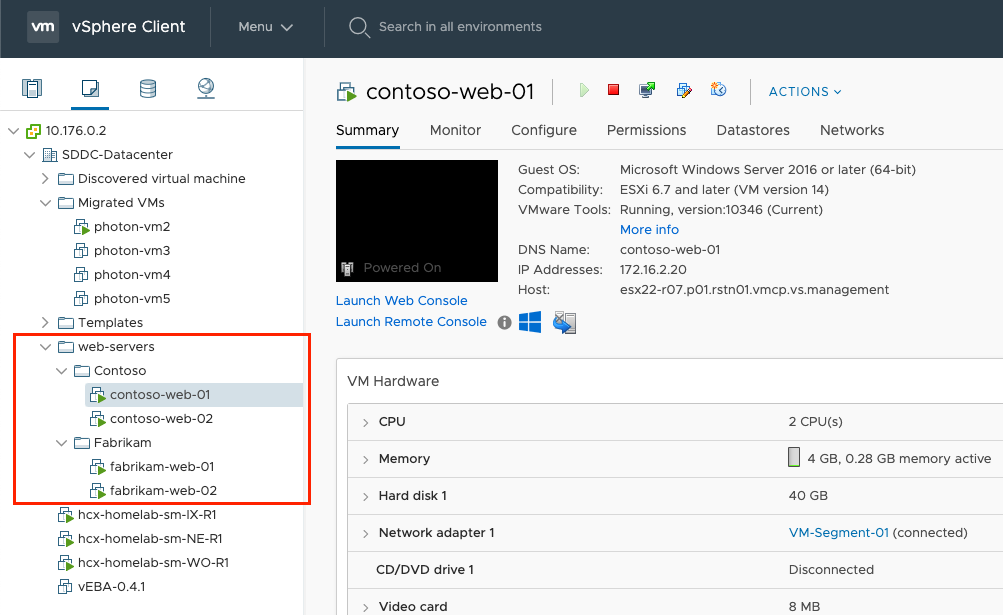Switch to the Hosts and Clusters view
This screenshot has height=615, width=1003.
32,88
